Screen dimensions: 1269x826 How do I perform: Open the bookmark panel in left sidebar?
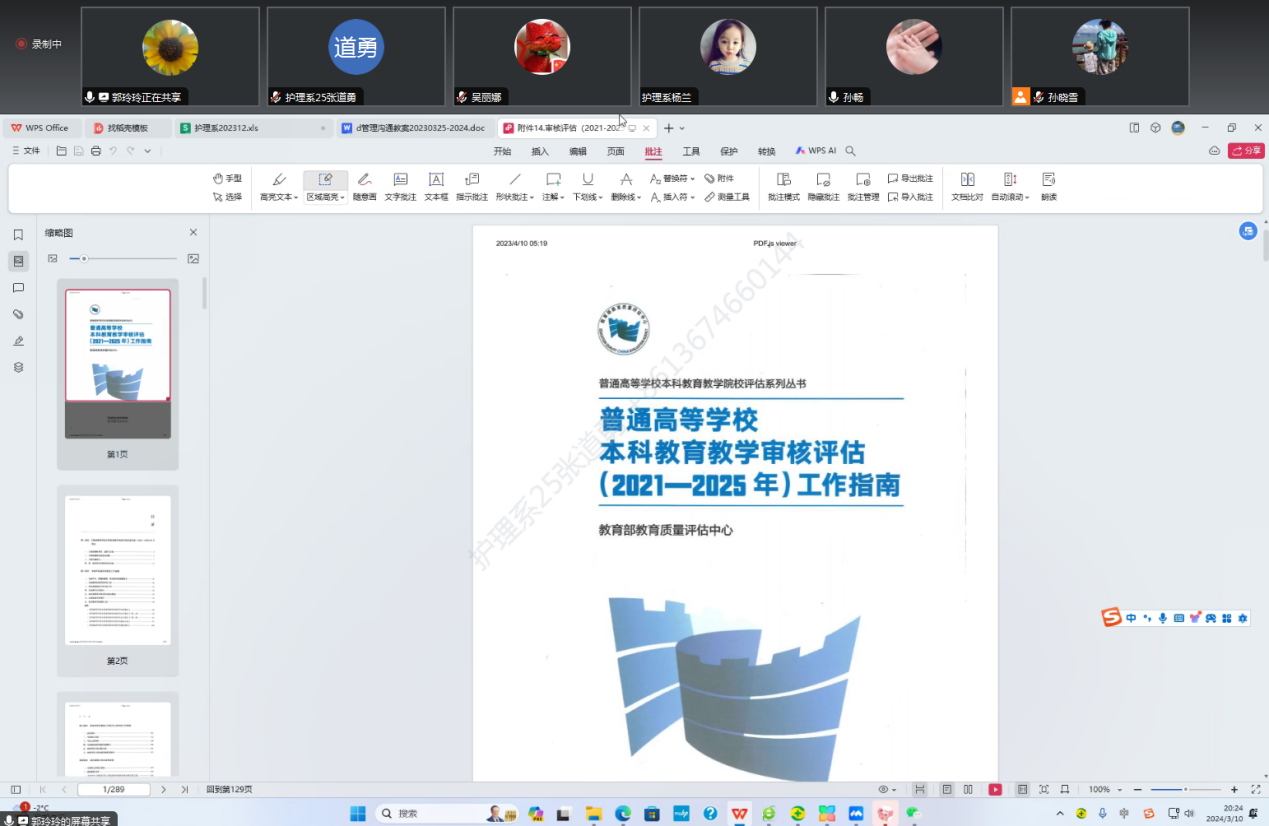[x=18, y=235]
